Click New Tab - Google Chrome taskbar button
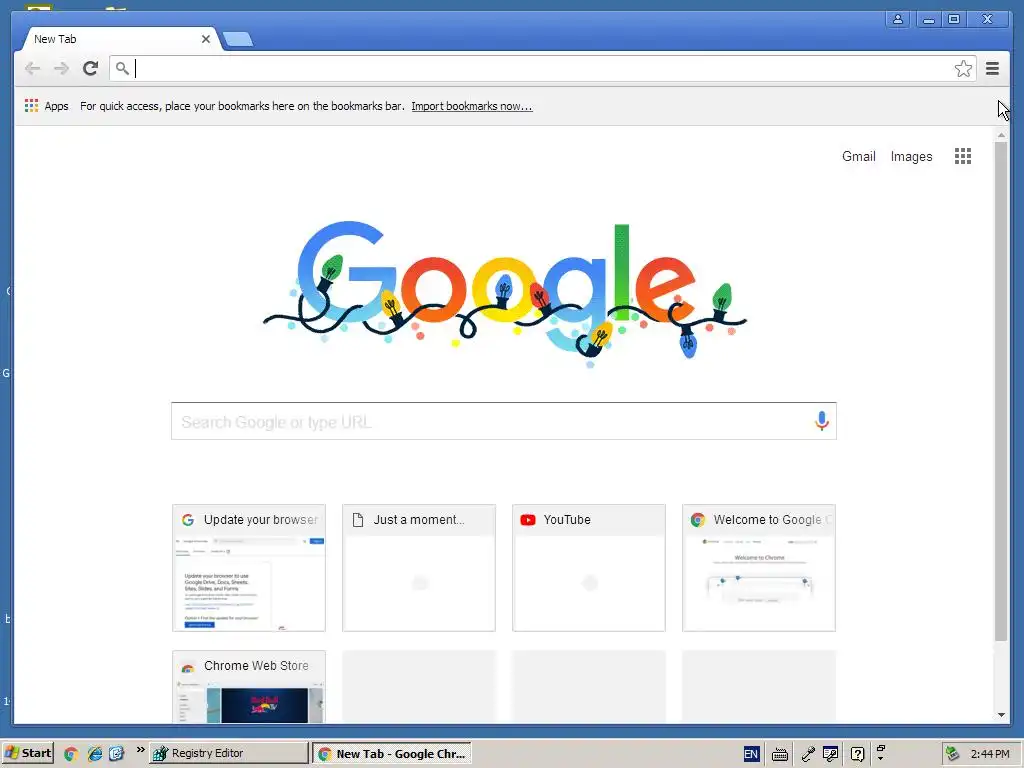The height and width of the screenshot is (768, 1024). (x=391, y=754)
